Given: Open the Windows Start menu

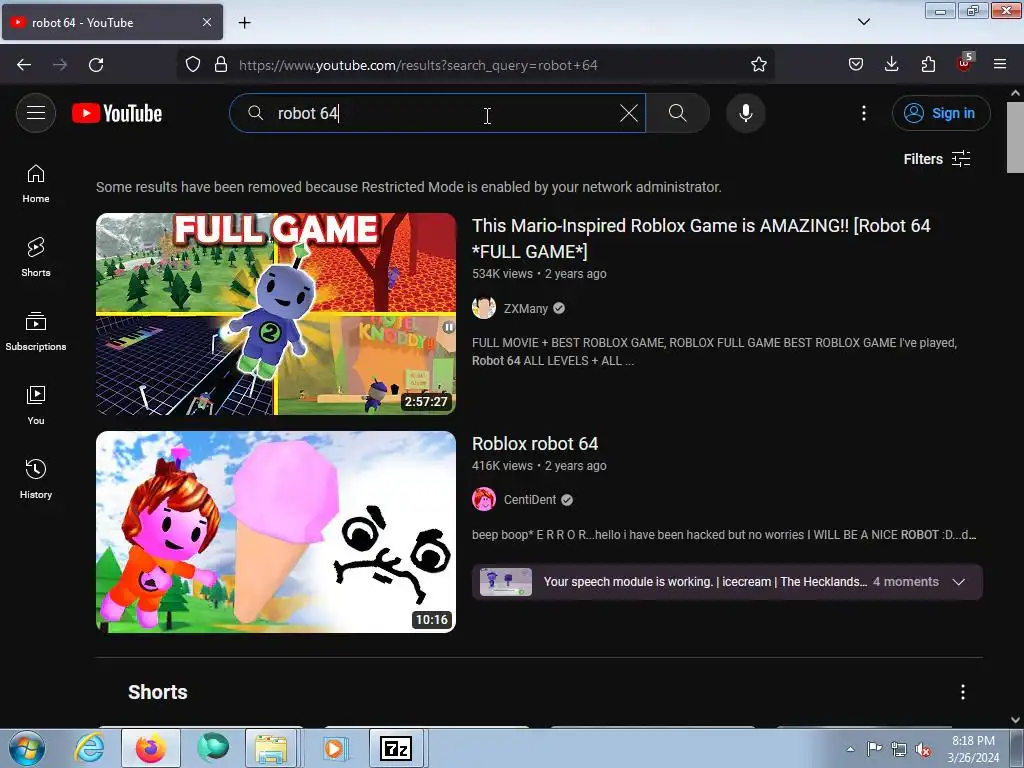Looking at the screenshot, I should (x=27, y=748).
